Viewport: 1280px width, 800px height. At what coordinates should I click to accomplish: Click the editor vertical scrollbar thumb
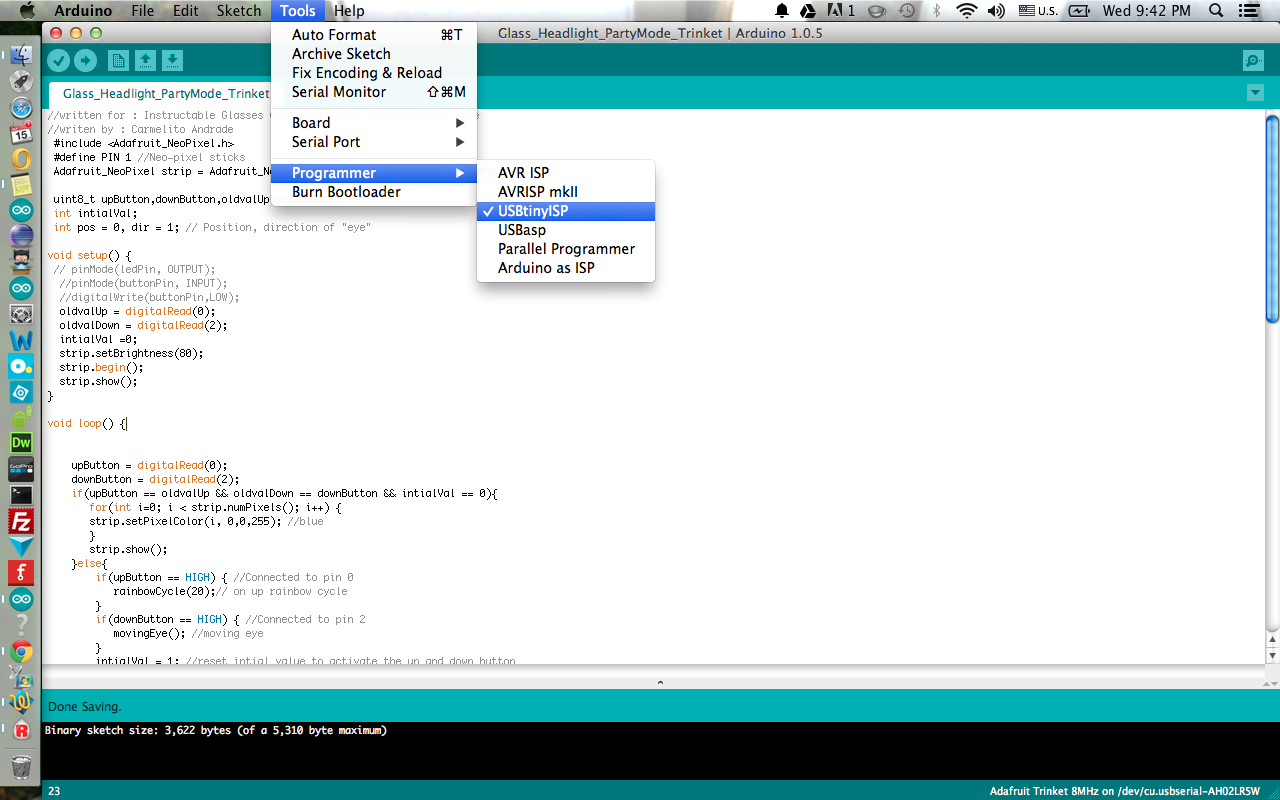(1272, 217)
